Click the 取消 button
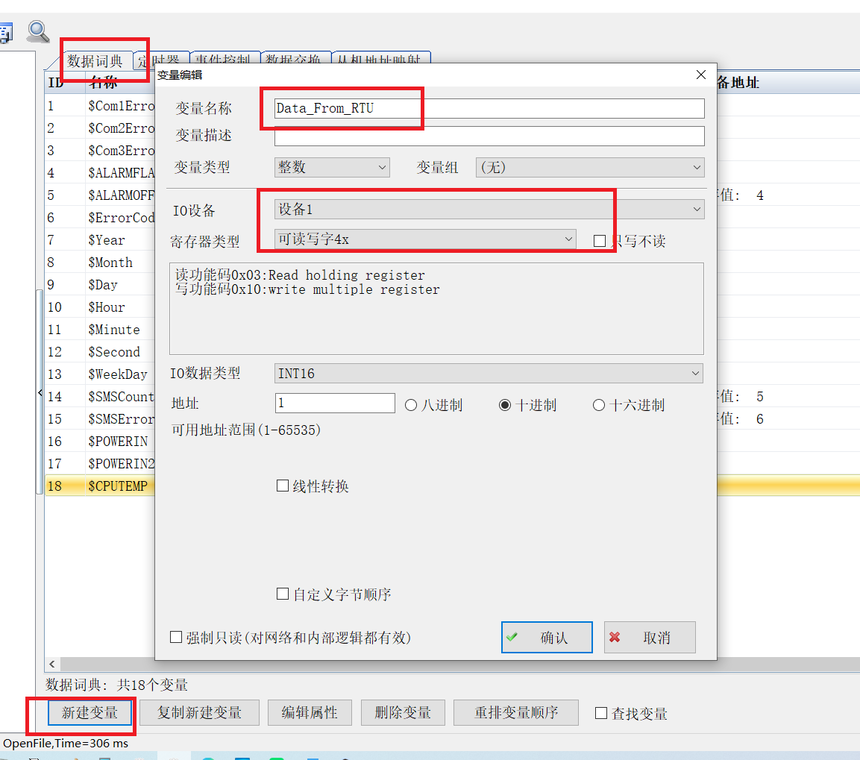 (x=650, y=637)
